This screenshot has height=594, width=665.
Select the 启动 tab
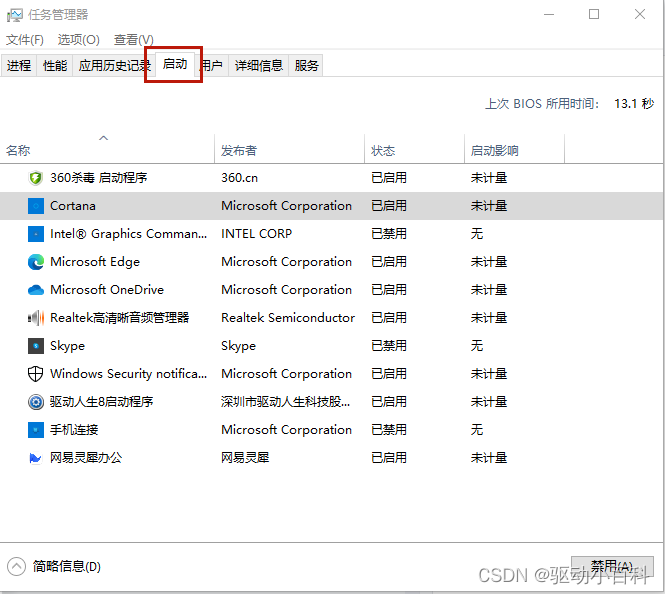point(175,64)
